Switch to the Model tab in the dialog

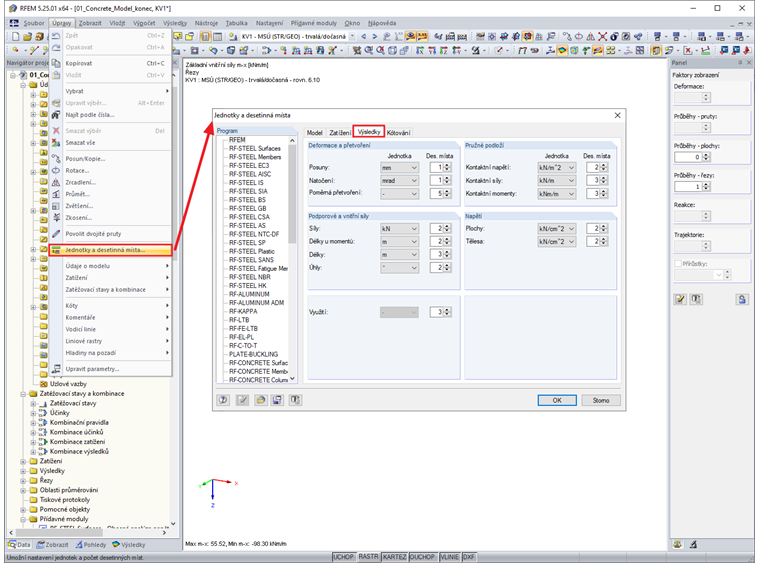click(315, 132)
